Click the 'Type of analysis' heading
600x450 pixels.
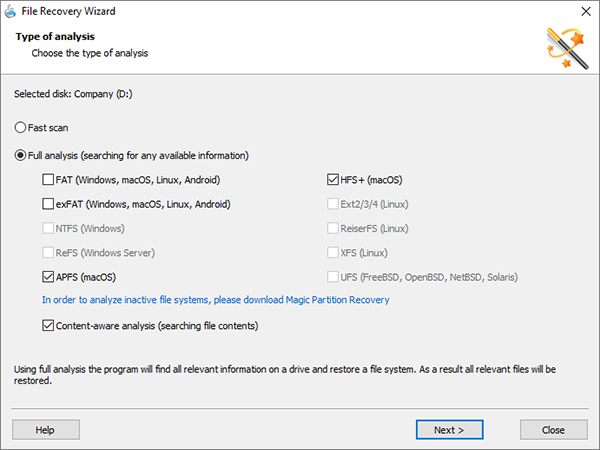point(55,37)
